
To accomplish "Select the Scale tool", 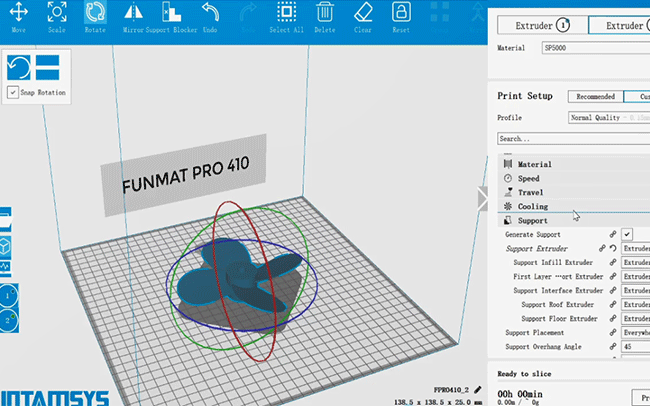I will pyautogui.click(x=57, y=17).
